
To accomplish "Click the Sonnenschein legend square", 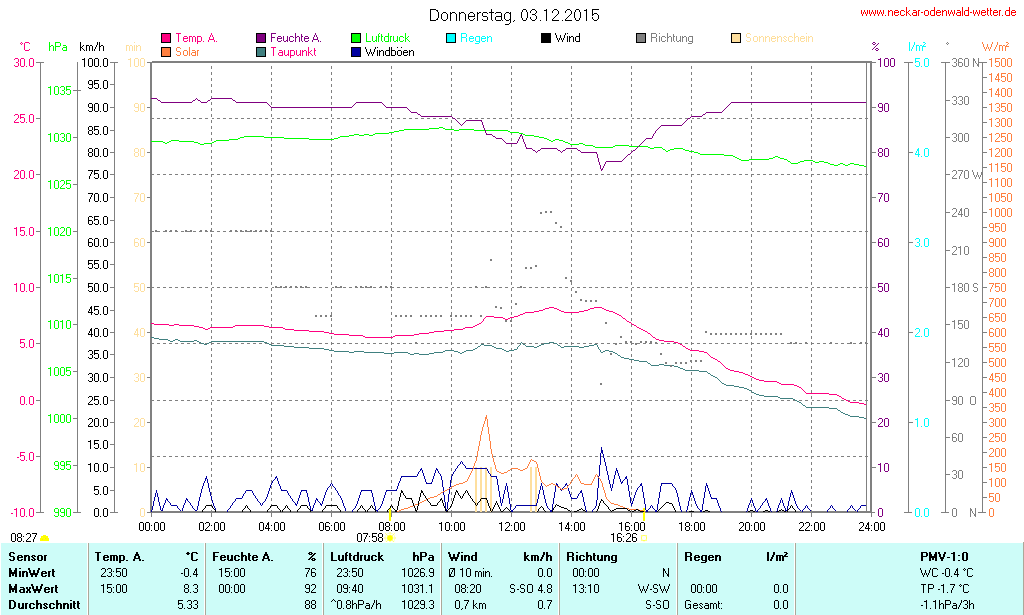I will [736, 39].
